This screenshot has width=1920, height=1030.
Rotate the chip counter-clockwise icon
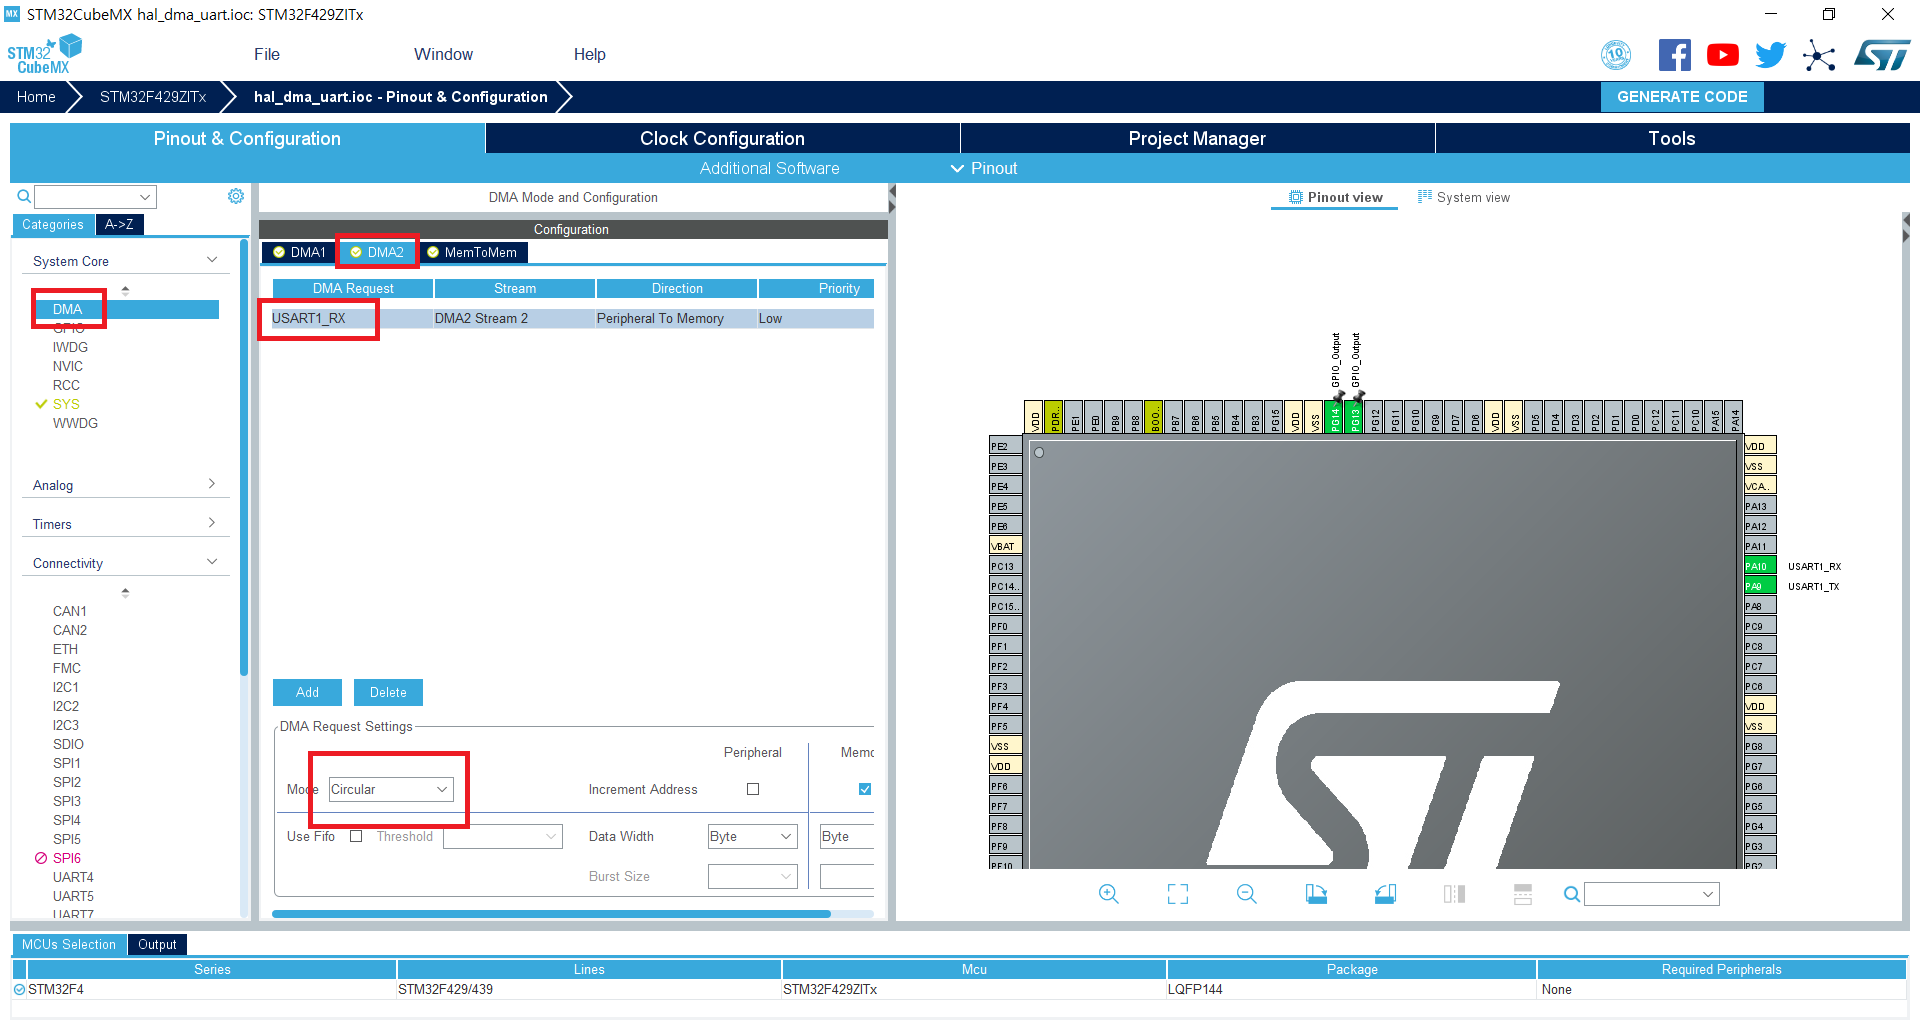coord(1385,894)
